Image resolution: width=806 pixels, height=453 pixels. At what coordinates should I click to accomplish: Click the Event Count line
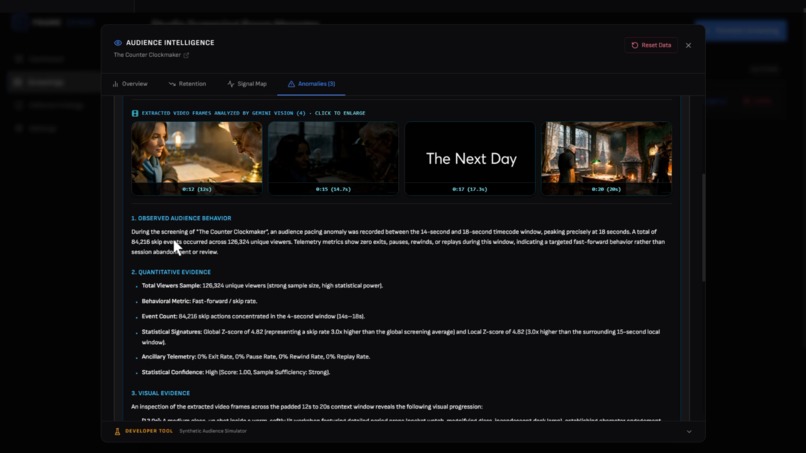[253, 316]
